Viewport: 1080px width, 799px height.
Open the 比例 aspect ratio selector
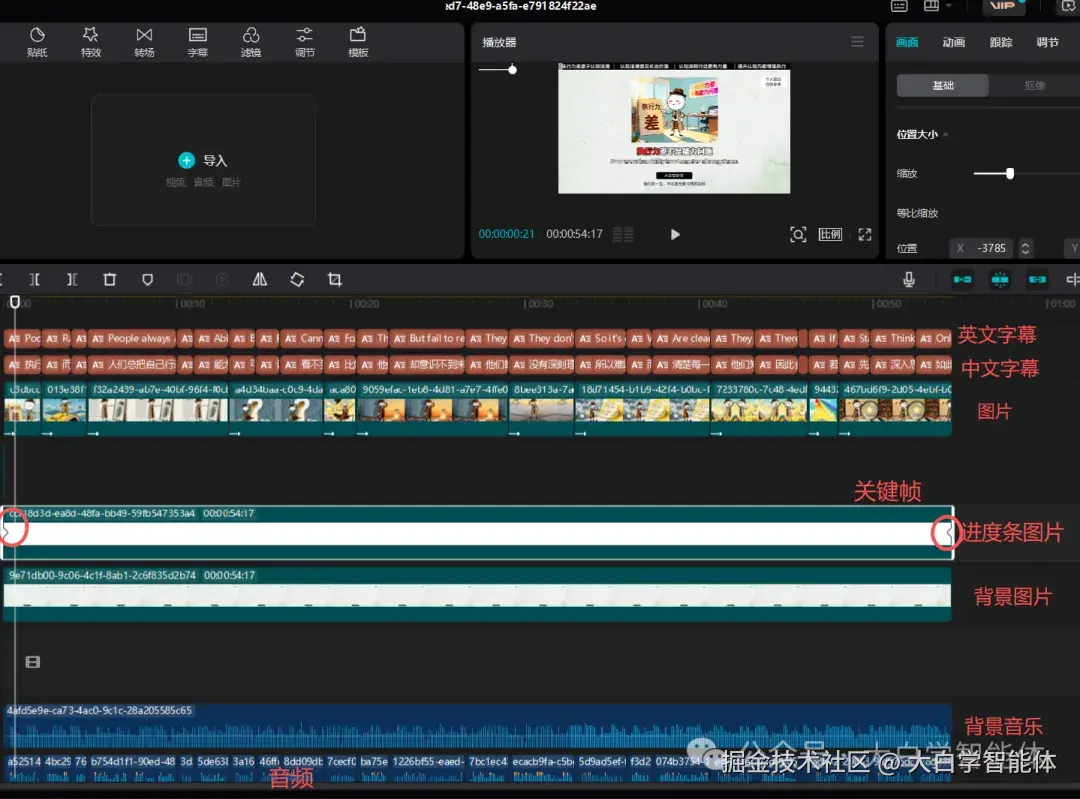(830, 234)
